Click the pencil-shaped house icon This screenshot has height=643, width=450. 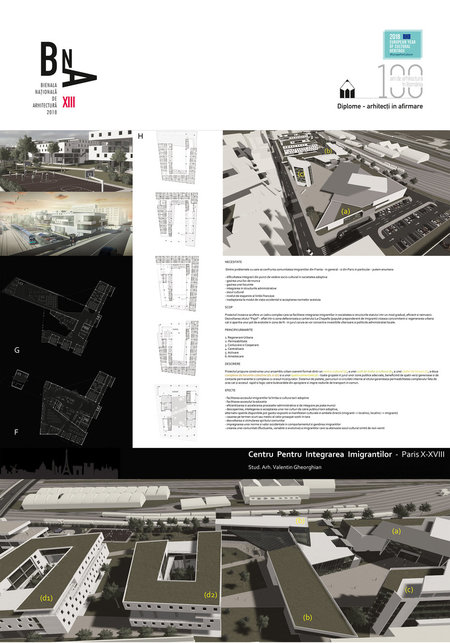(347, 89)
